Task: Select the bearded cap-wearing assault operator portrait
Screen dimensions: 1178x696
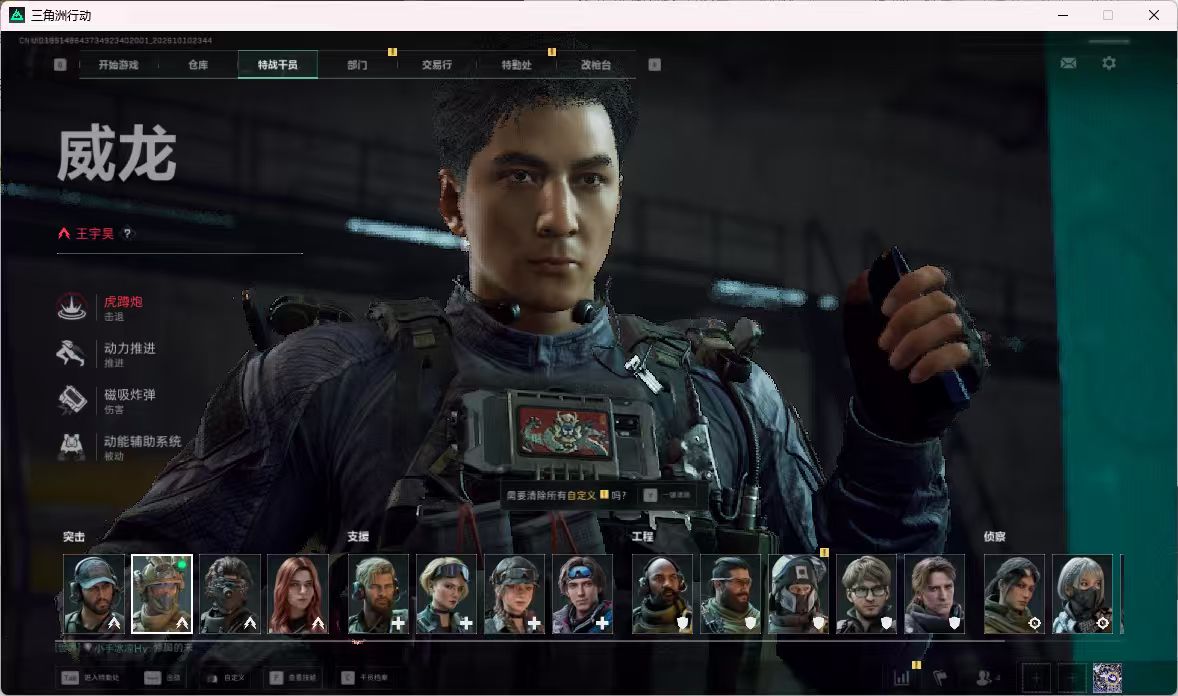Action: point(94,594)
